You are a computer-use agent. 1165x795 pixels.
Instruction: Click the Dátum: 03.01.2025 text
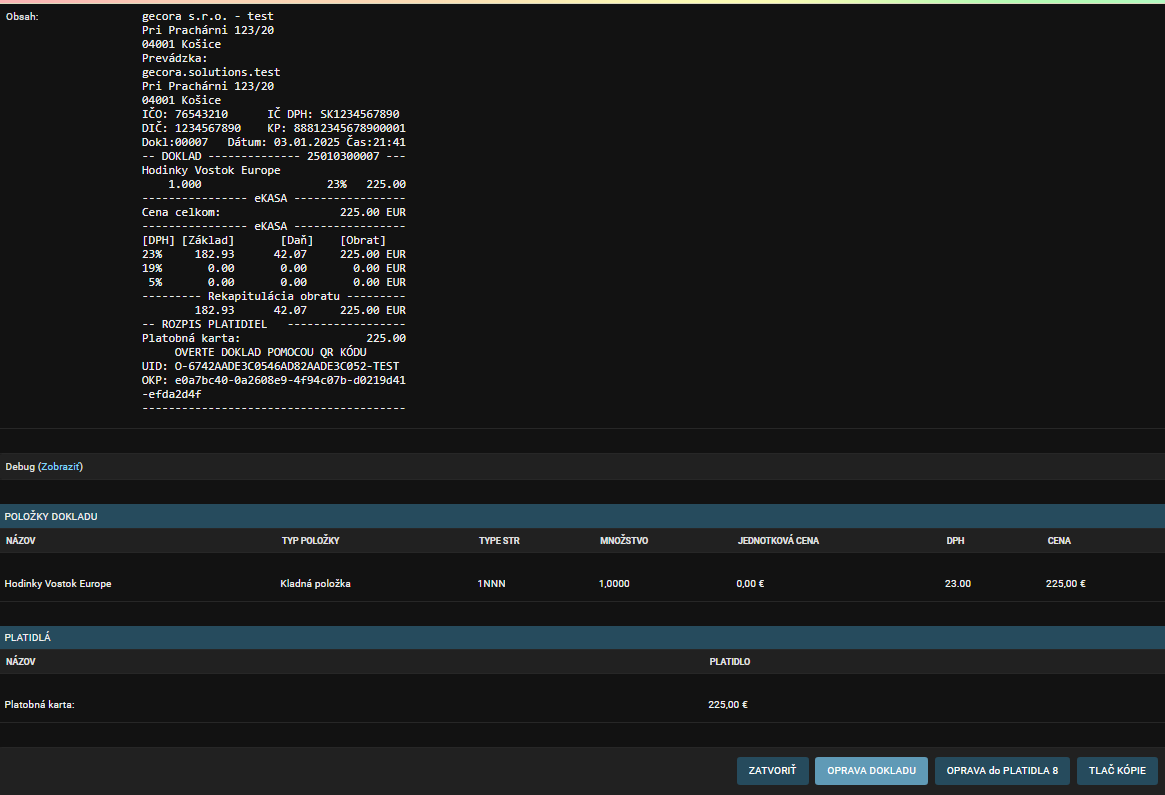point(283,143)
